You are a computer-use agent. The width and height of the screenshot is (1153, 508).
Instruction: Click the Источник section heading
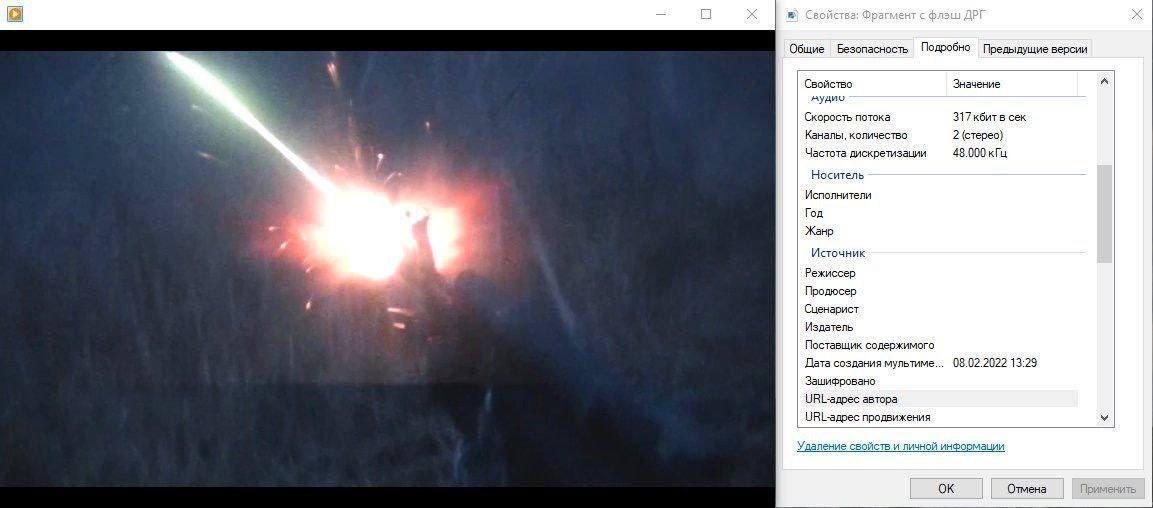pyautogui.click(x=838, y=253)
